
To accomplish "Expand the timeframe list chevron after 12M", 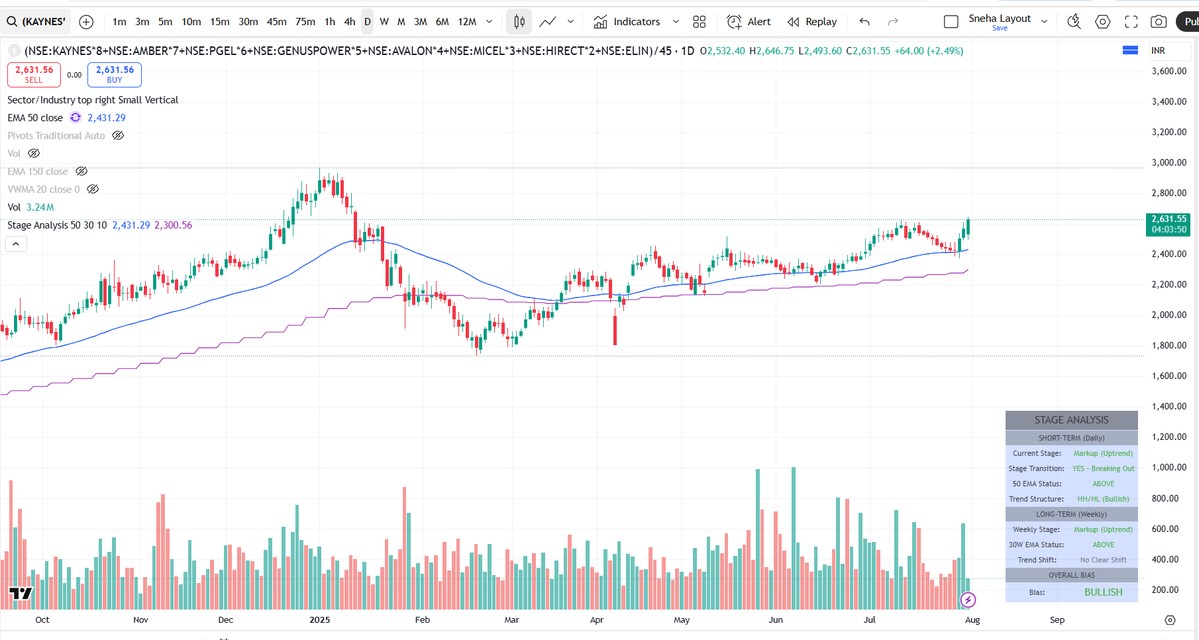I will click(x=489, y=21).
